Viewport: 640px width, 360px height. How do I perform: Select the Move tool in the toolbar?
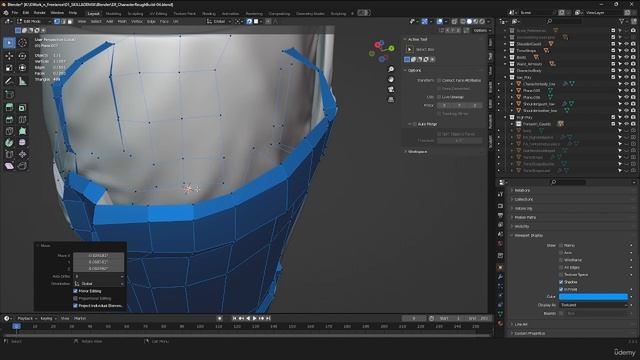(x=9, y=56)
